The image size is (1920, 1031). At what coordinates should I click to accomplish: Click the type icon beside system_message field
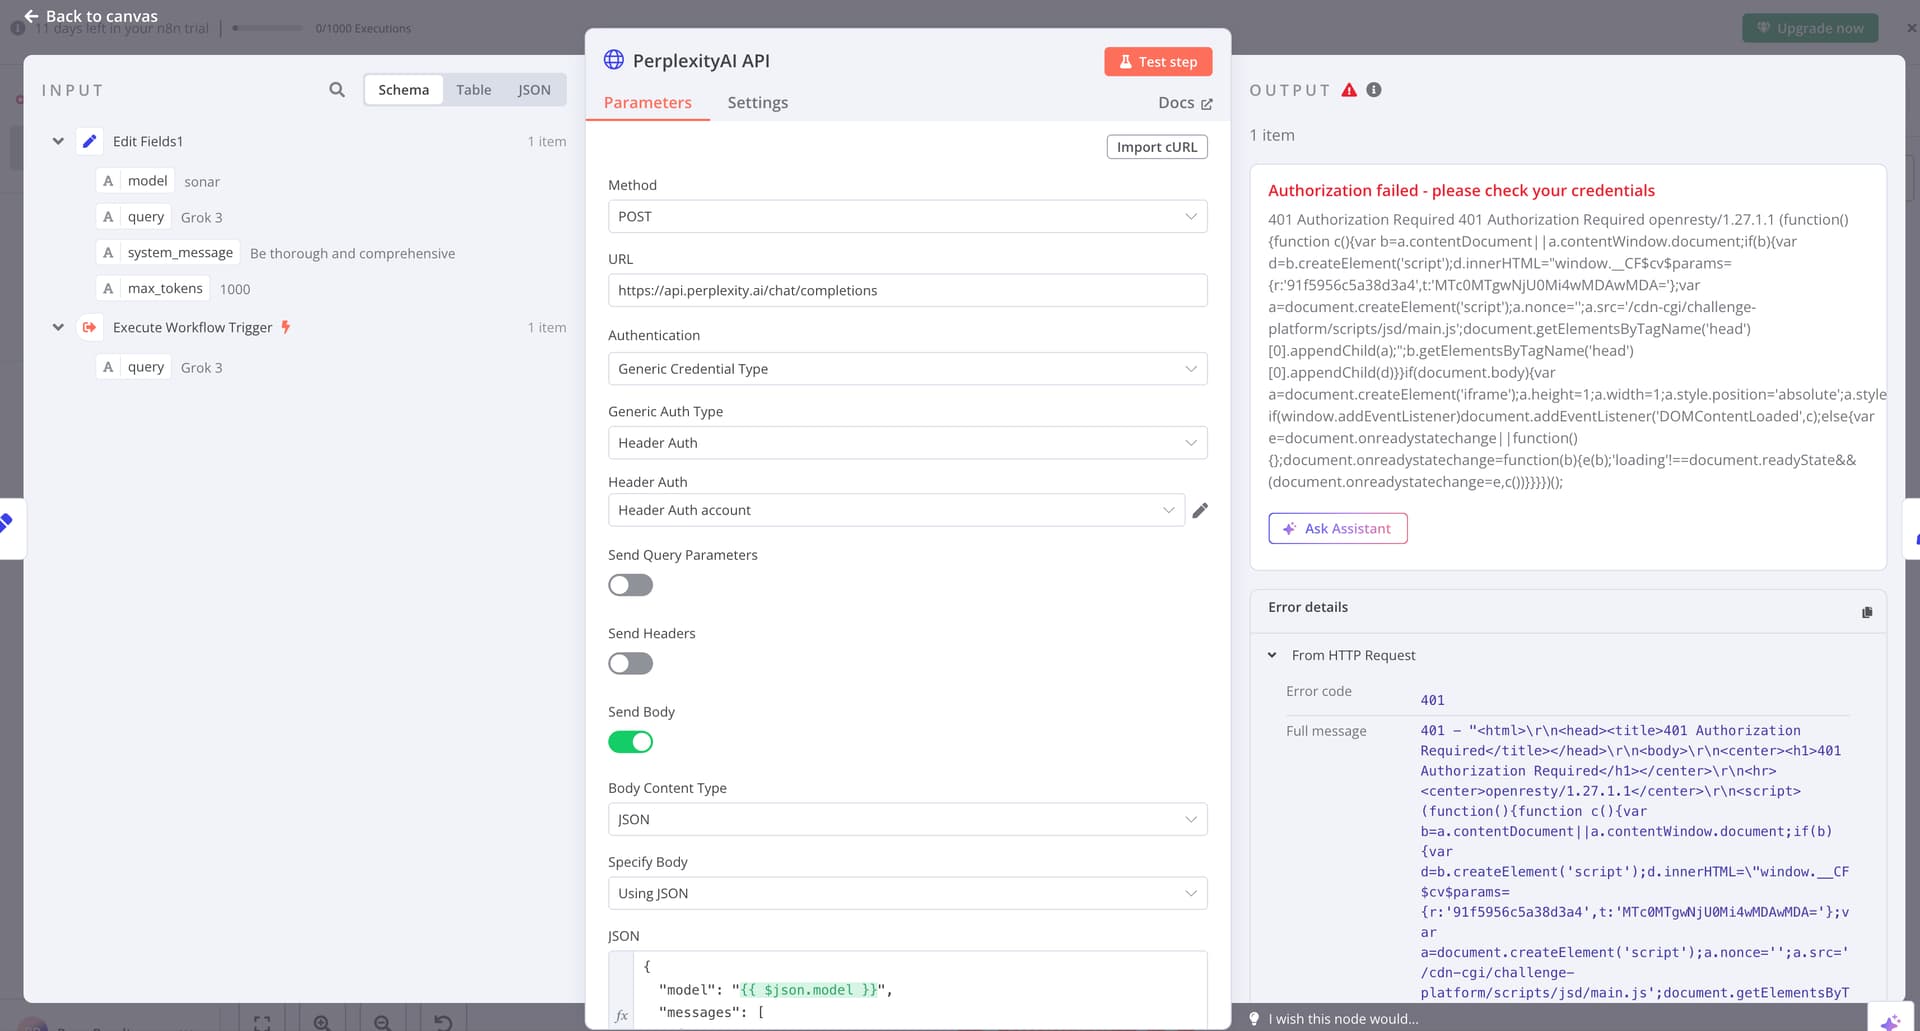[x=108, y=253]
